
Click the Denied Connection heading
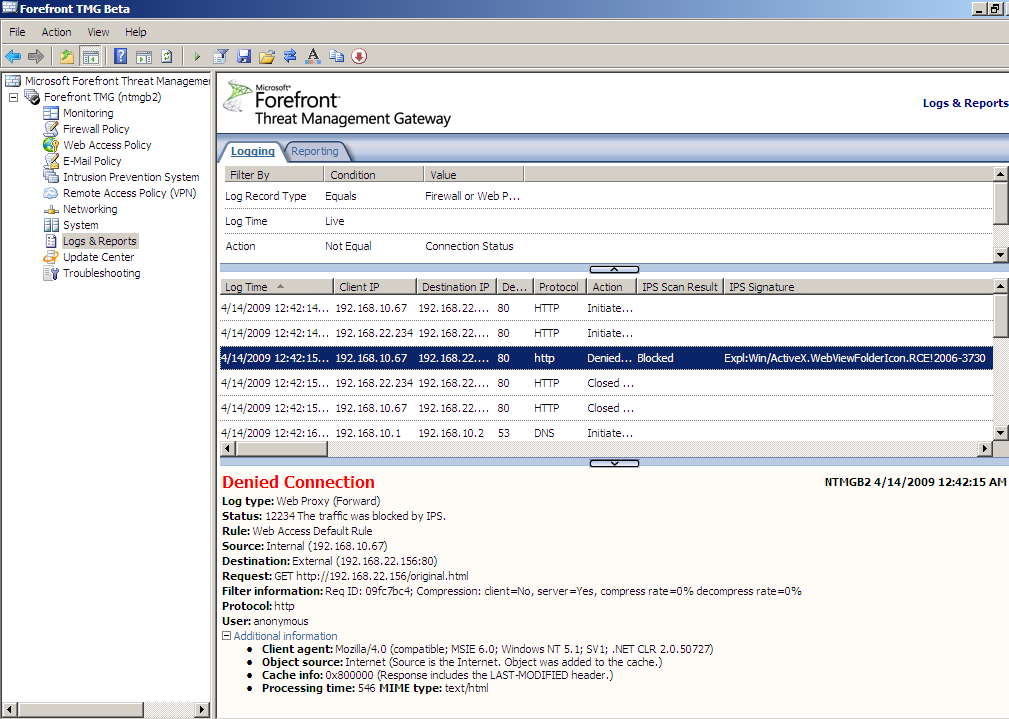point(298,482)
